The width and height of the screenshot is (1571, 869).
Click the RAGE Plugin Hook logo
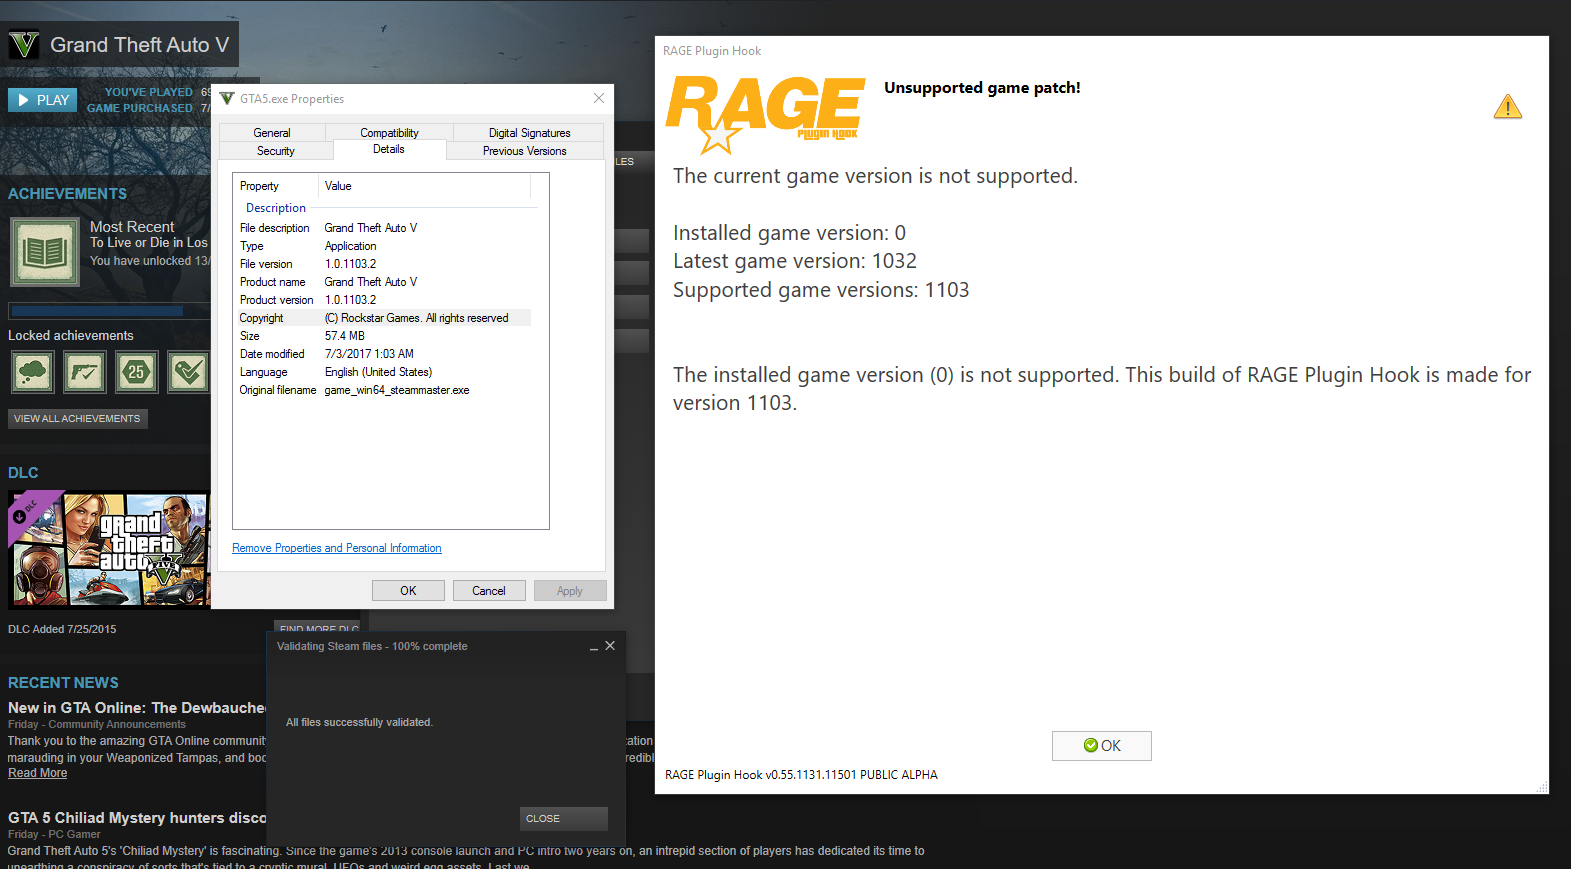pyautogui.click(x=765, y=115)
